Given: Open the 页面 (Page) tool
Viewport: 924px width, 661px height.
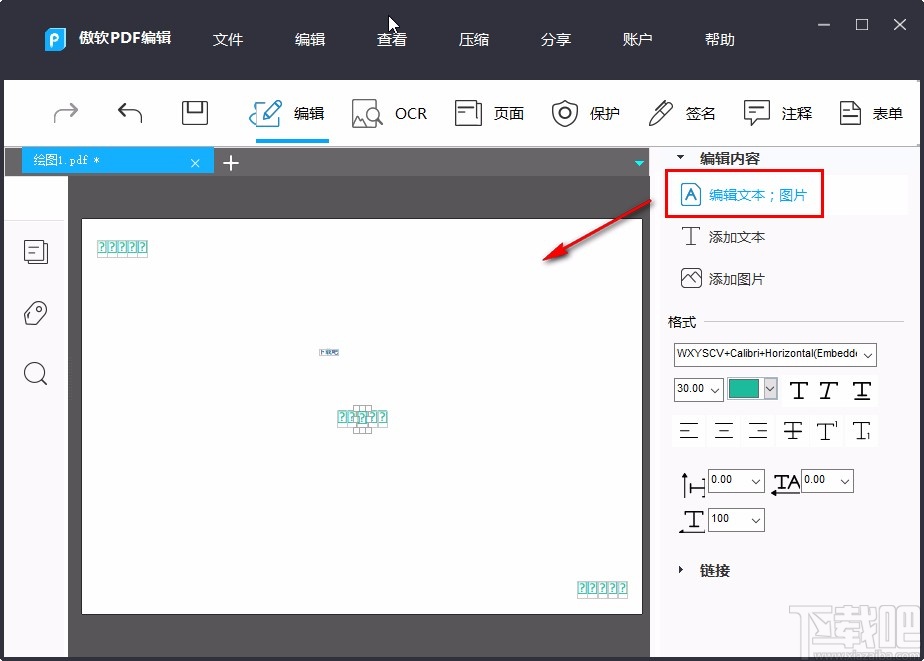Looking at the screenshot, I should [489, 113].
